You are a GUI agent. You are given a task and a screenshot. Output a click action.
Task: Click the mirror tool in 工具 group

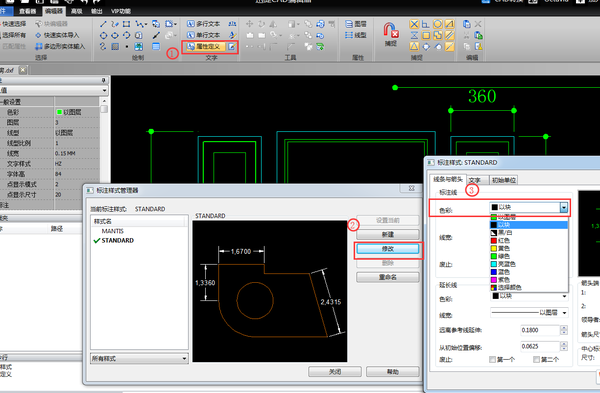(273, 24)
